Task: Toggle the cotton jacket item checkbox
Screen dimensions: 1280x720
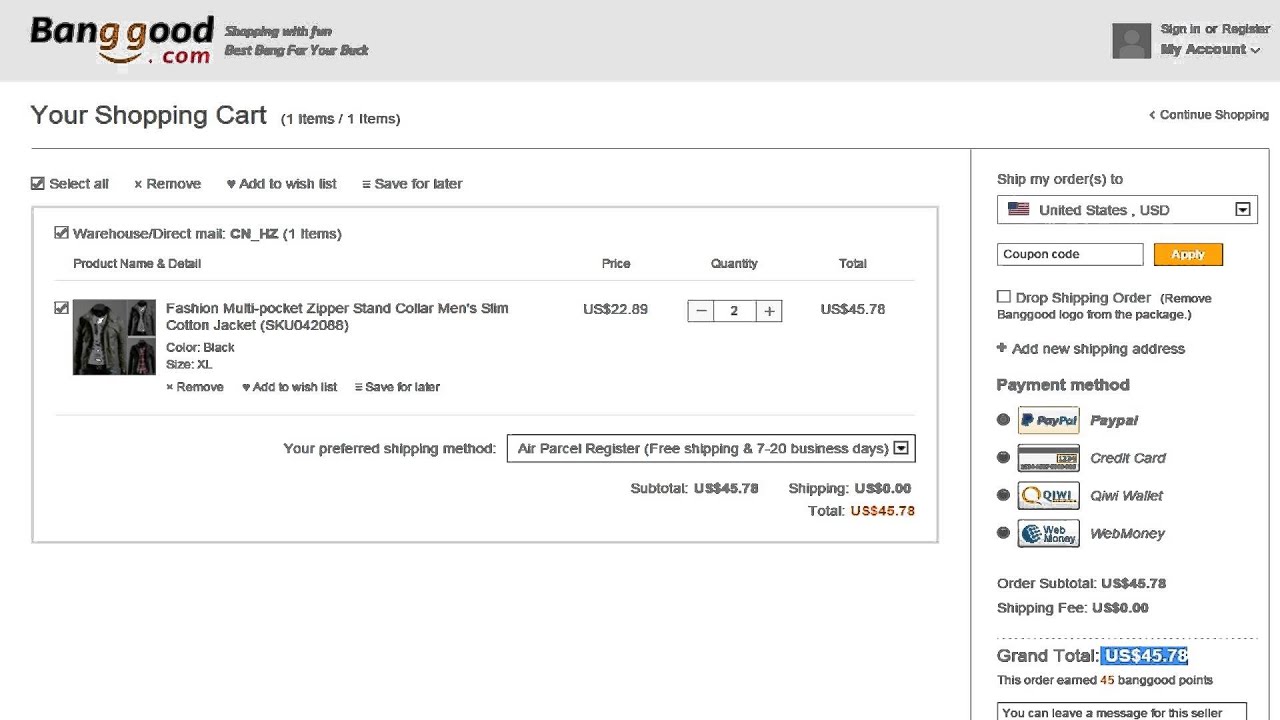Action: coord(61,308)
